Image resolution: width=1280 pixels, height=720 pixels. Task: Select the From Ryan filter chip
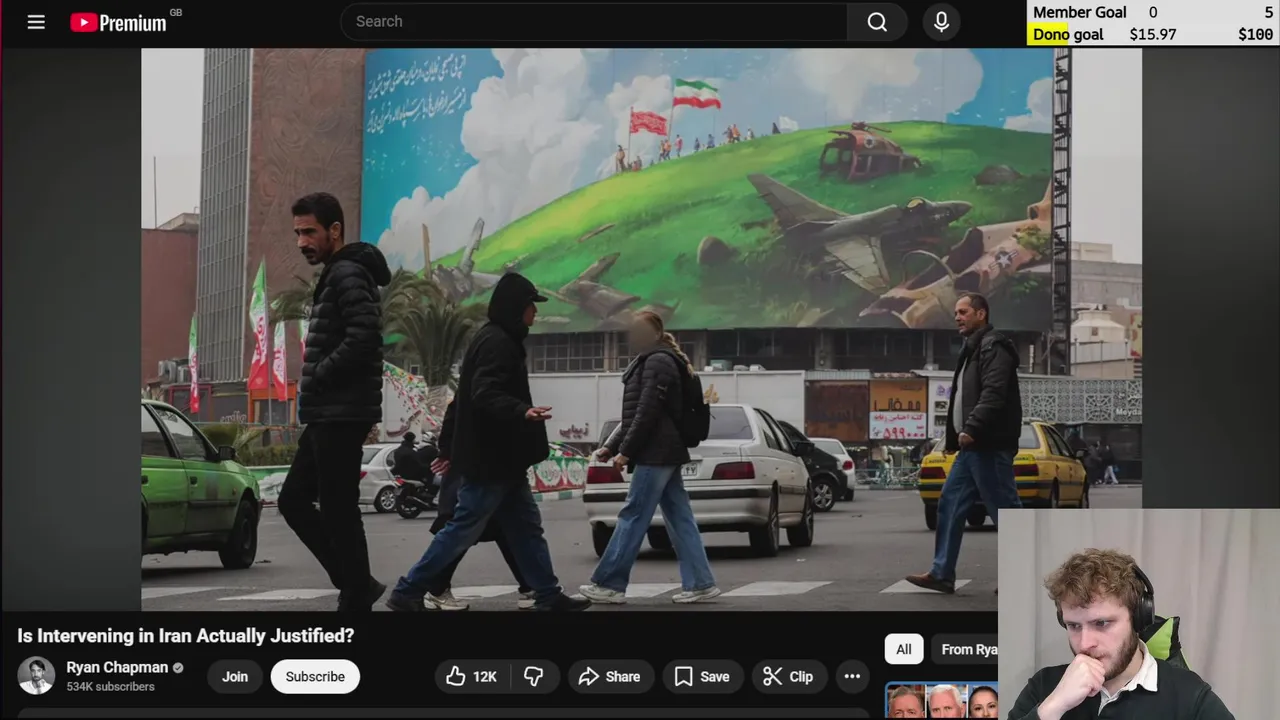click(965, 649)
